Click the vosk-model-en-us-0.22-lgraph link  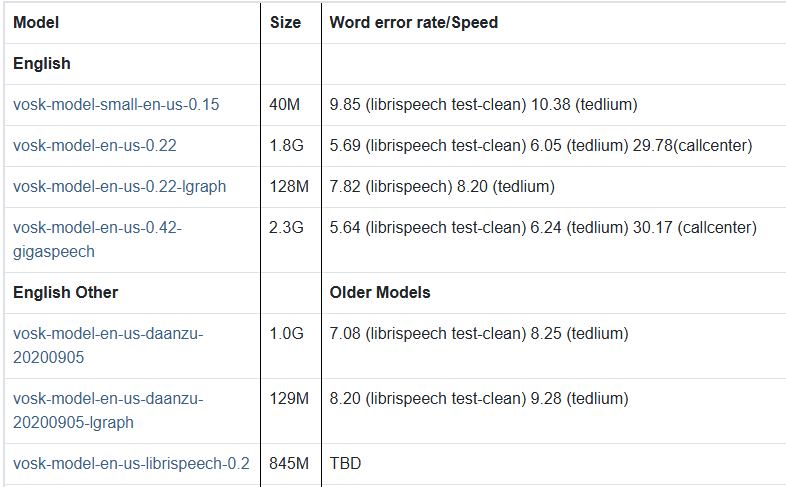coord(119,186)
